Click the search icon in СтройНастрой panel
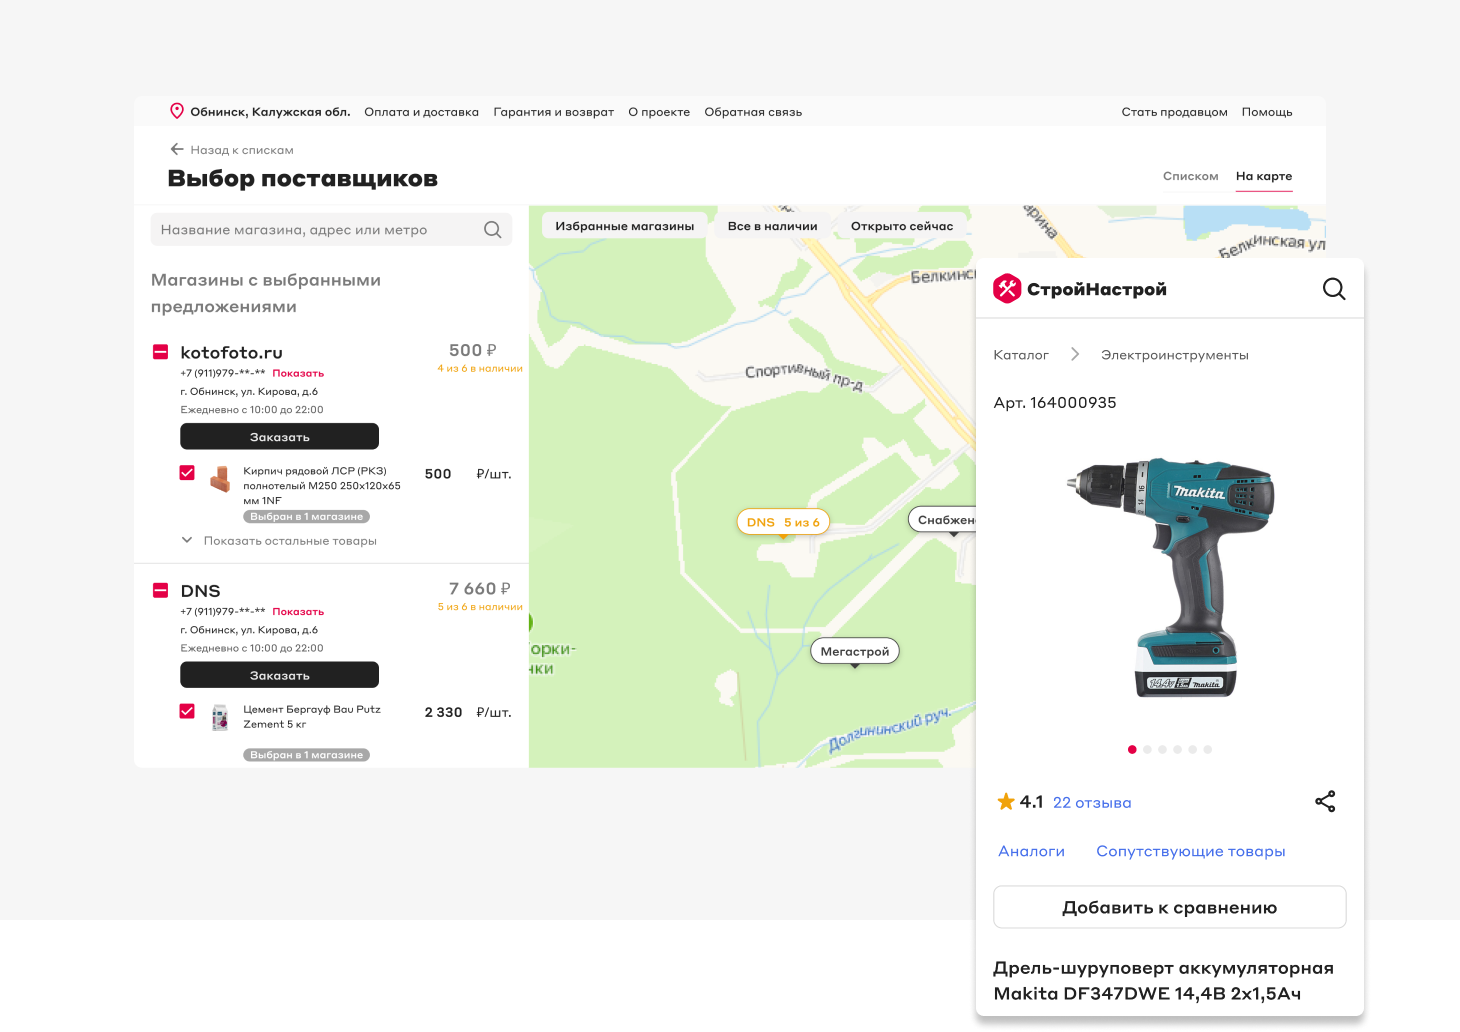This screenshot has height=1032, width=1460. point(1334,289)
